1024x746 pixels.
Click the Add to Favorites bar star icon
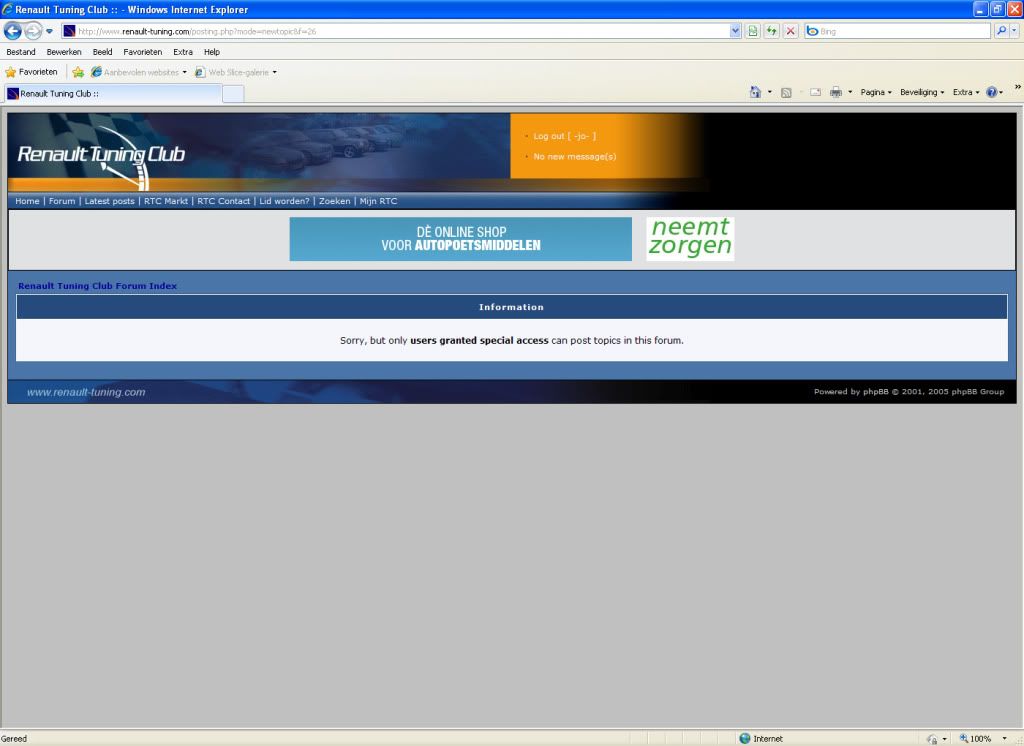point(78,72)
